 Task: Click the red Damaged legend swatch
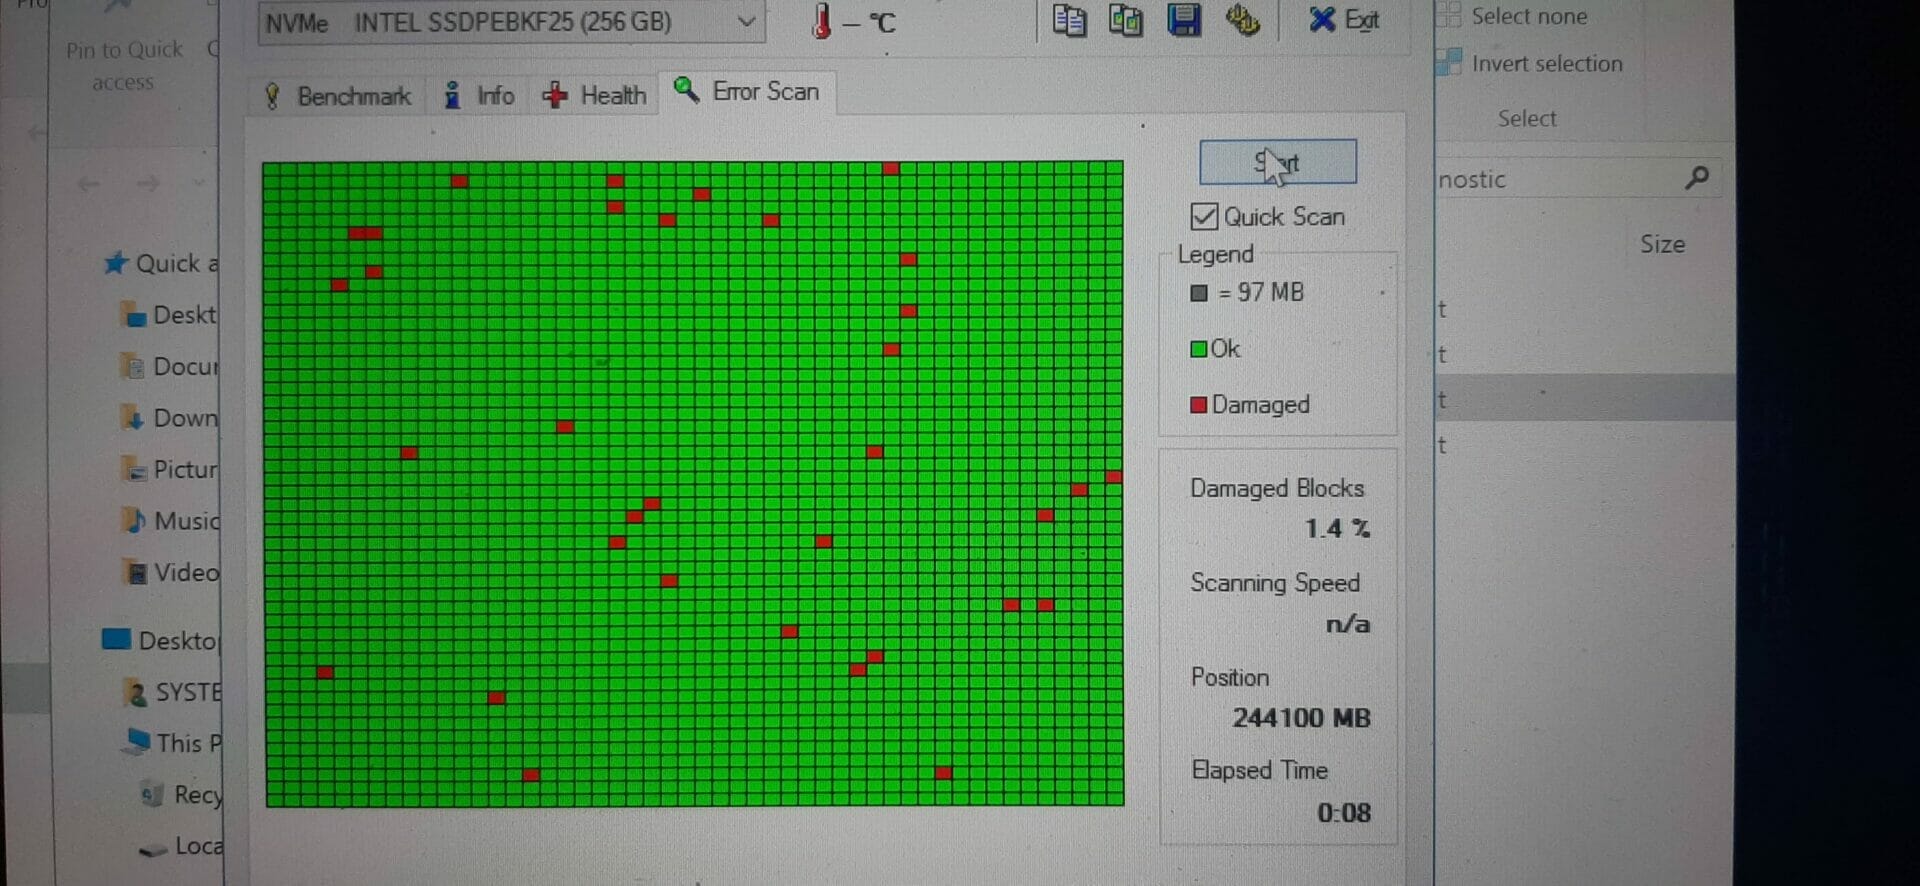click(1198, 405)
